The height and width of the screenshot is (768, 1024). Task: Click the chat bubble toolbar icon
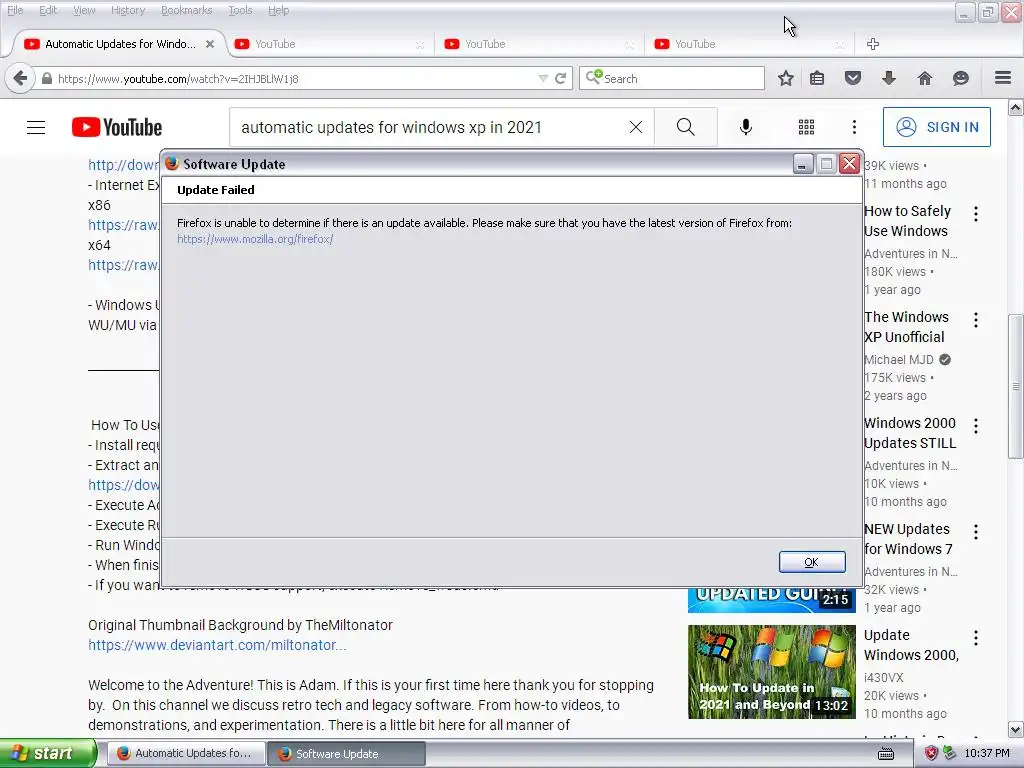pos(961,78)
